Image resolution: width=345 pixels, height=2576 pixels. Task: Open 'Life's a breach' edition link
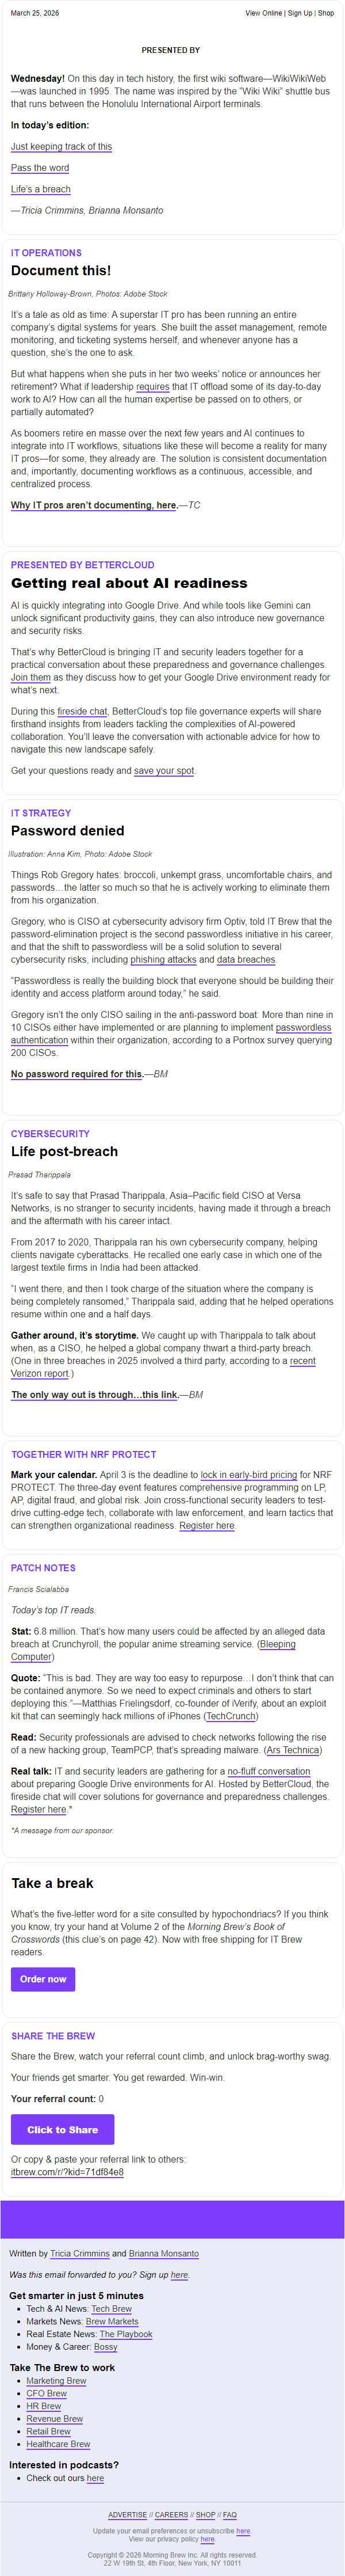point(41,189)
